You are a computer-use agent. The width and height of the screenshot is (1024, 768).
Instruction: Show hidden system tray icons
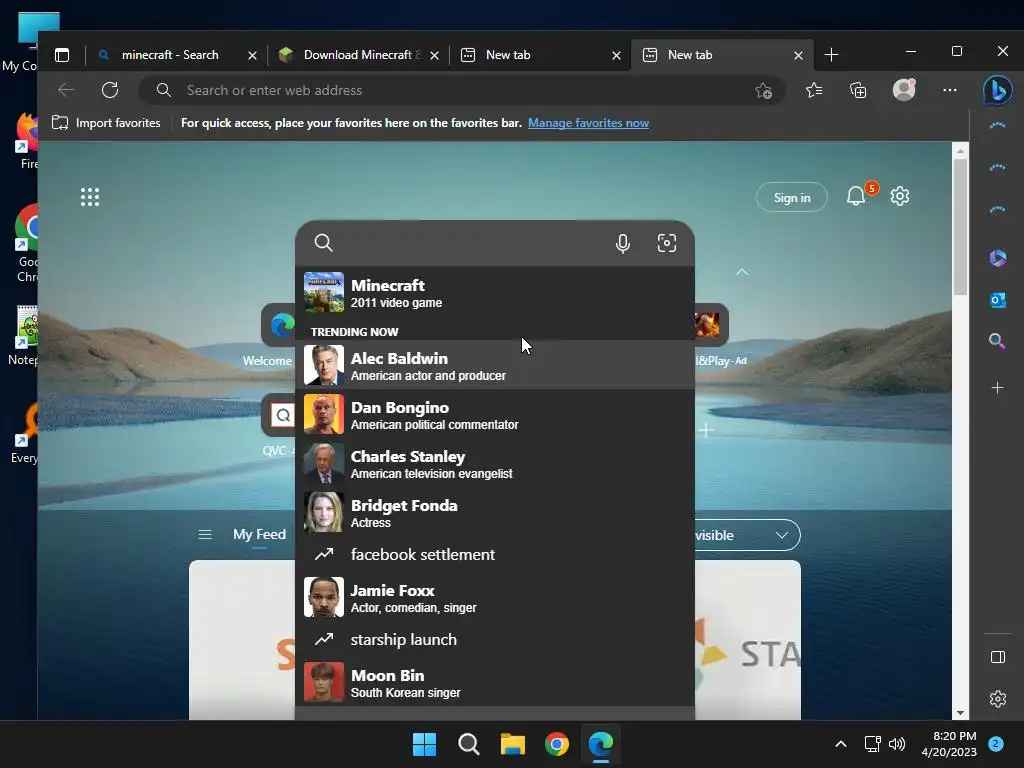pyautogui.click(x=841, y=744)
